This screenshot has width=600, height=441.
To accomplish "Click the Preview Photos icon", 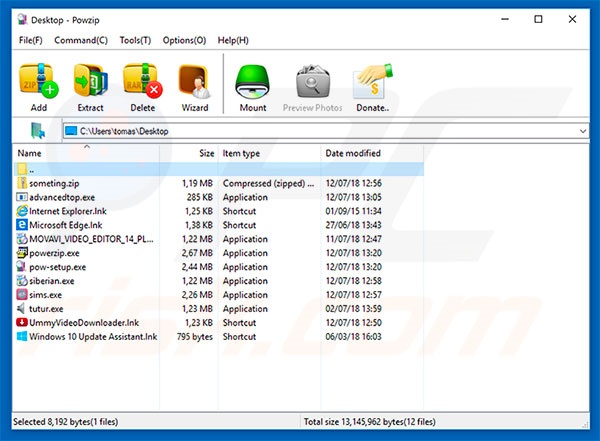I will click(x=313, y=82).
